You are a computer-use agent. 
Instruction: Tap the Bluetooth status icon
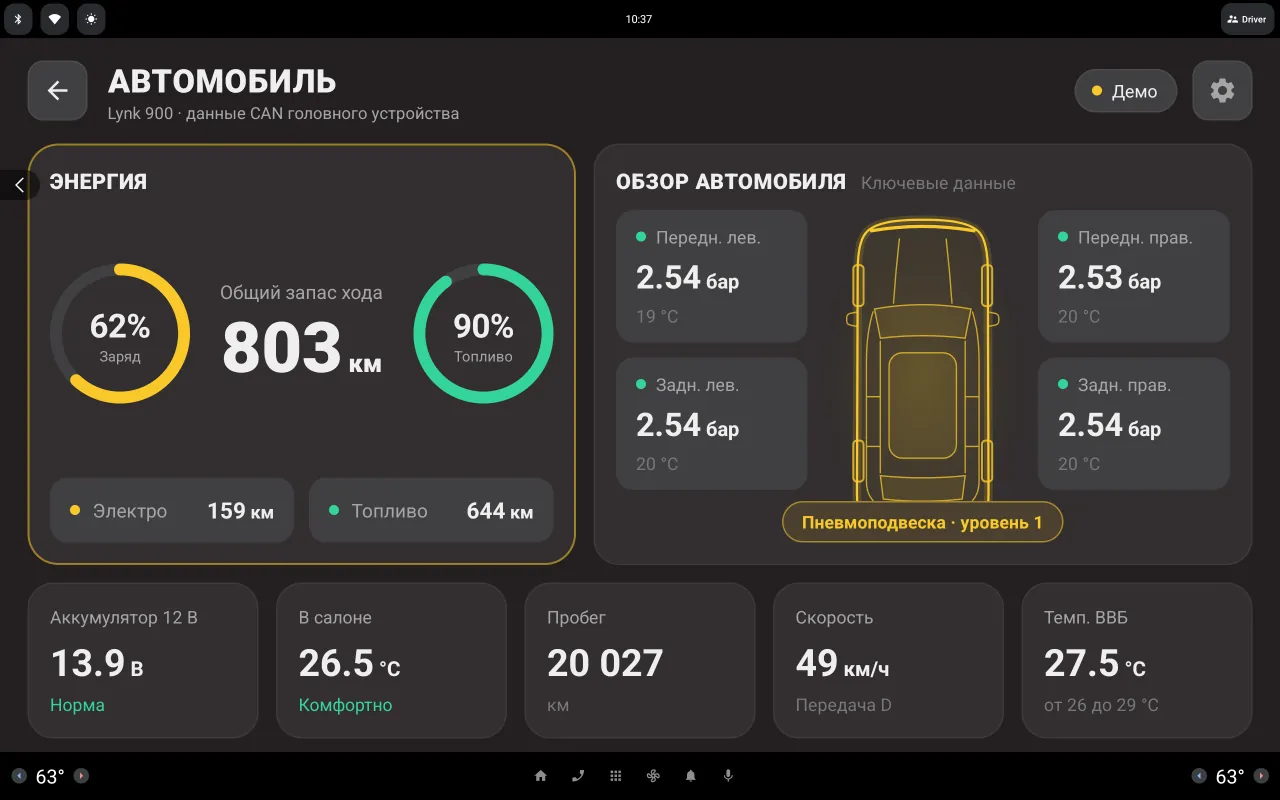pos(18,19)
